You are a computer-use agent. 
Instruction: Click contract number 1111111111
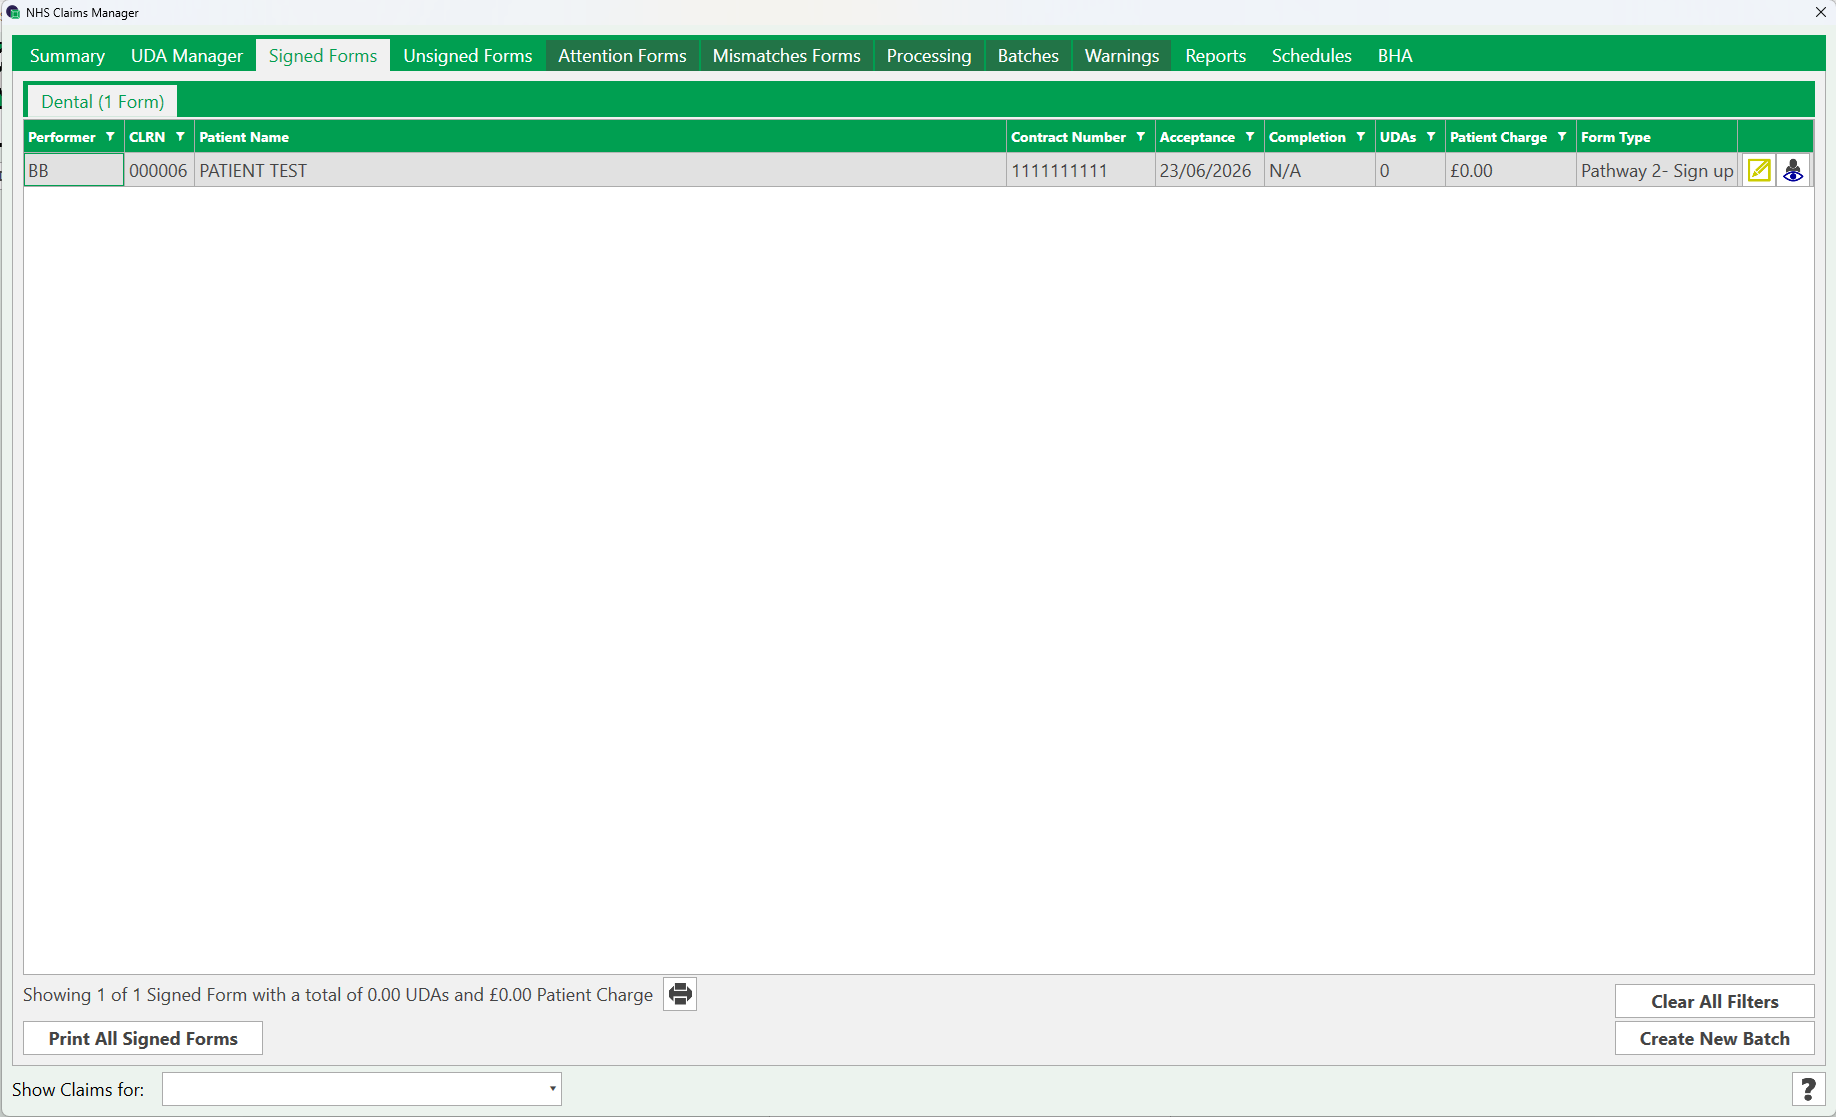pyautogui.click(x=1081, y=170)
